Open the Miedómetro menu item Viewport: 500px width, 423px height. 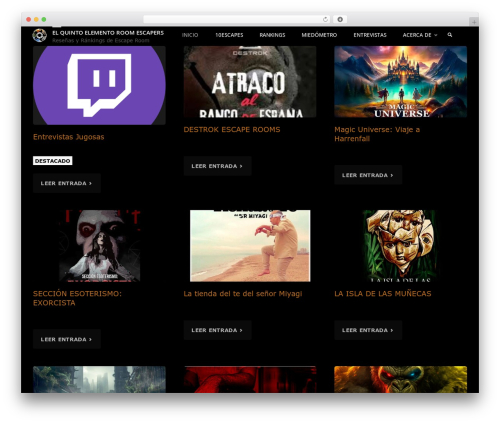point(319,35)
